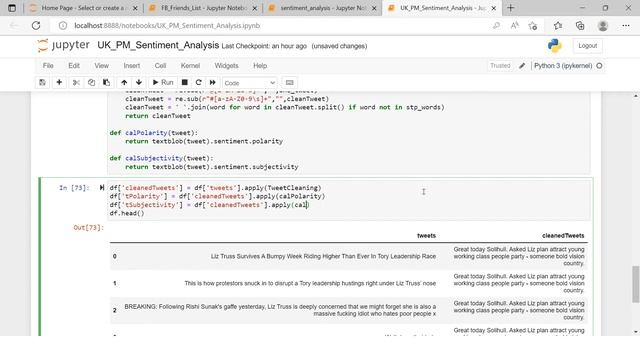Switch to the FB_Friends_List notebook tab
The image size is (640, 360).
[x=203, y=8]
